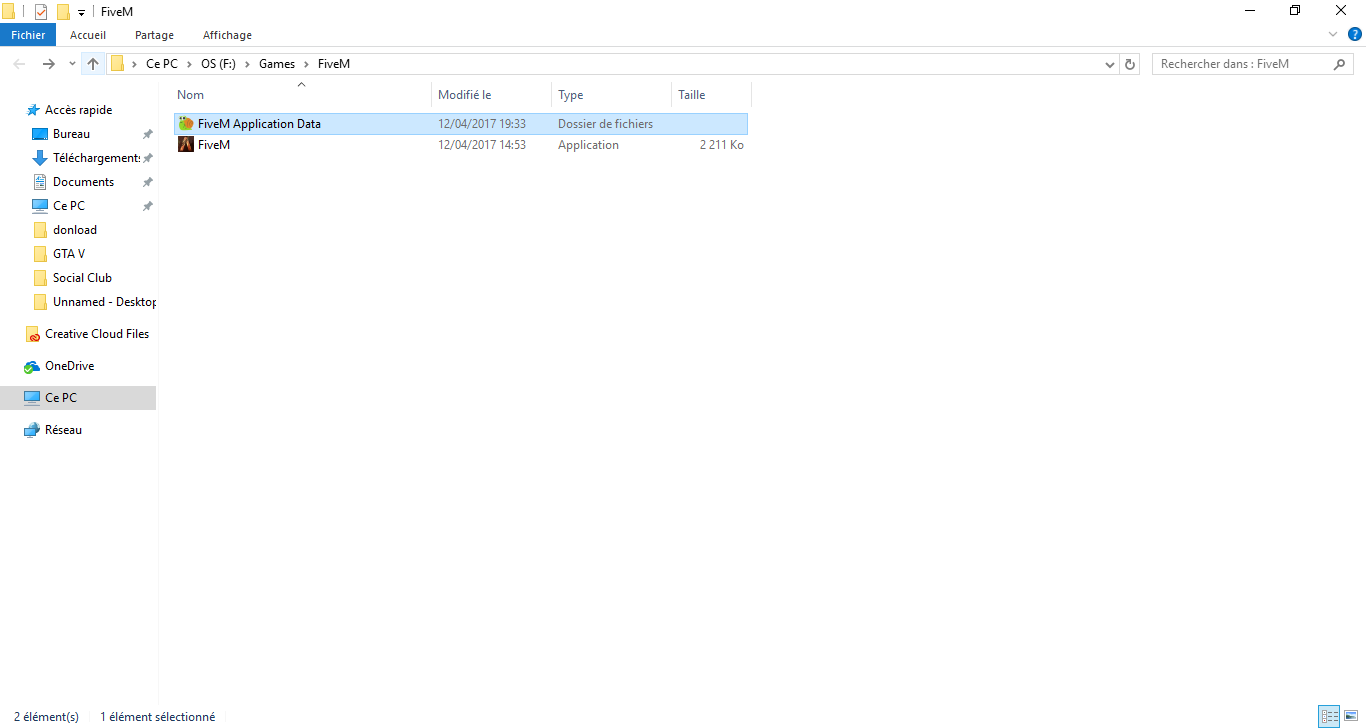The width and height of the screenshot is (1366, 728).
Task: Open GTA V folder in sidebar
Action: [x=69, y=254]
